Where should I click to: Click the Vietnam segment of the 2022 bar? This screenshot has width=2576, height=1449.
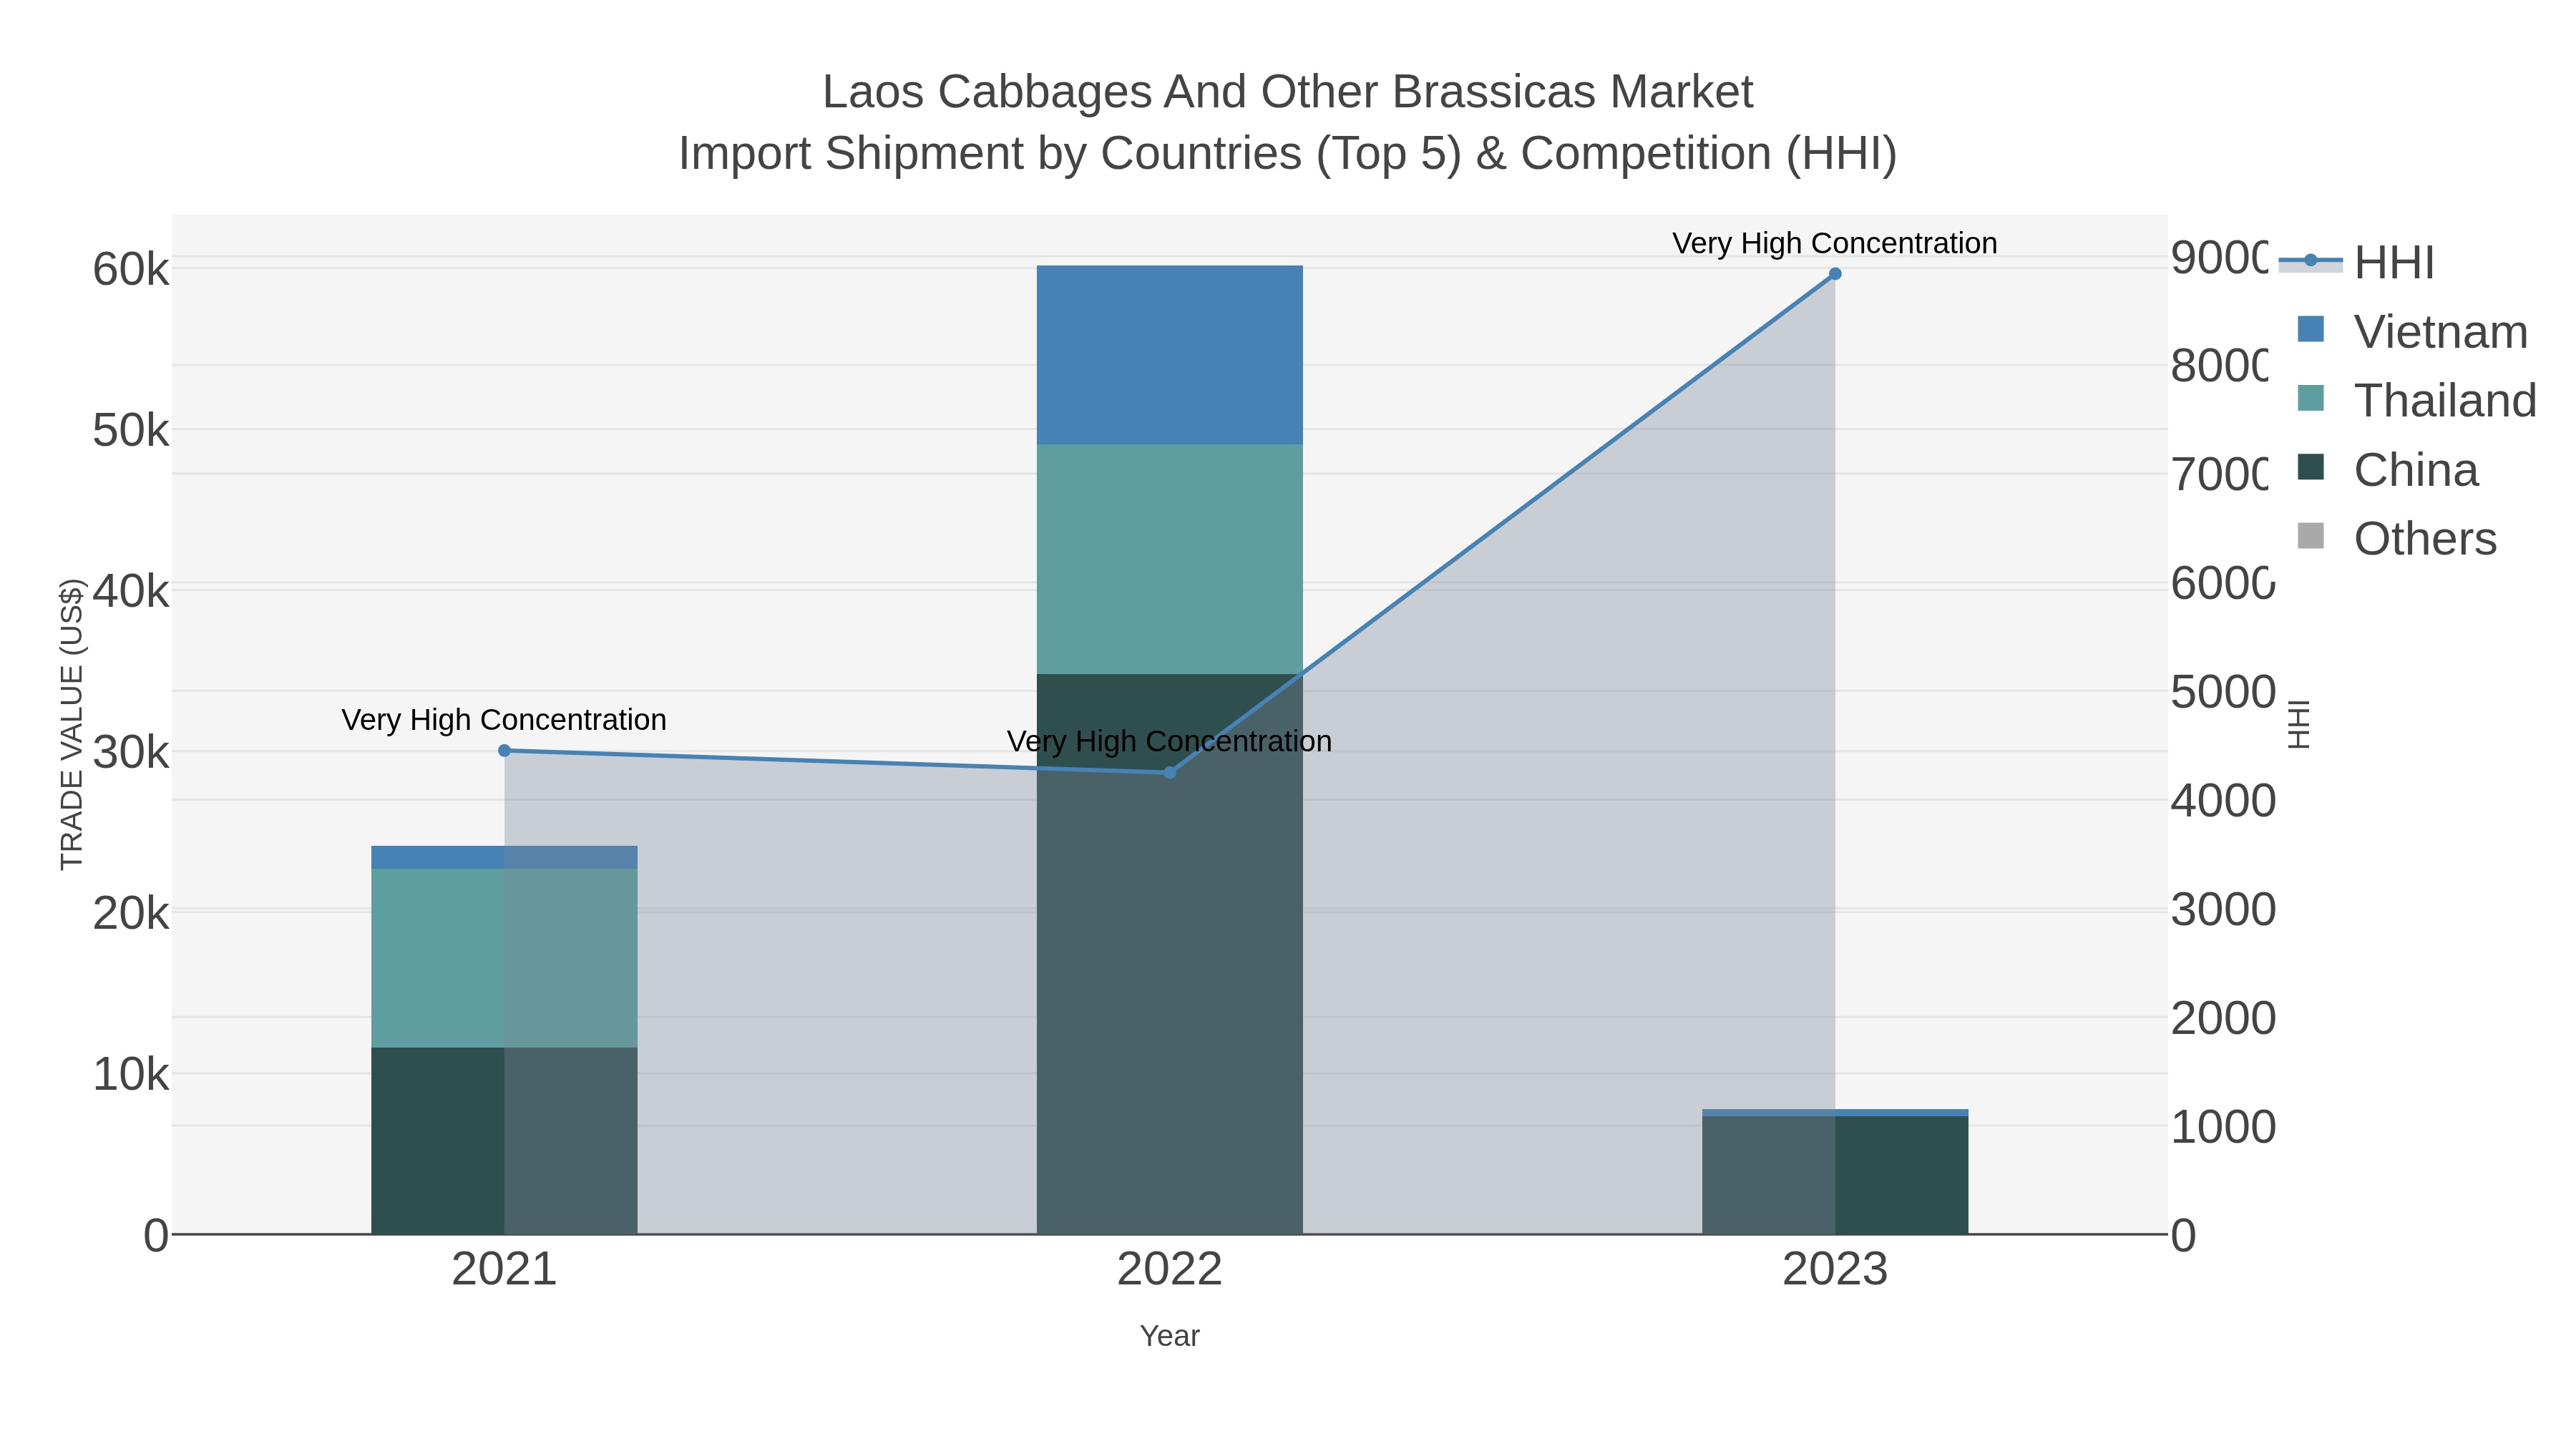pos(1170,355)
